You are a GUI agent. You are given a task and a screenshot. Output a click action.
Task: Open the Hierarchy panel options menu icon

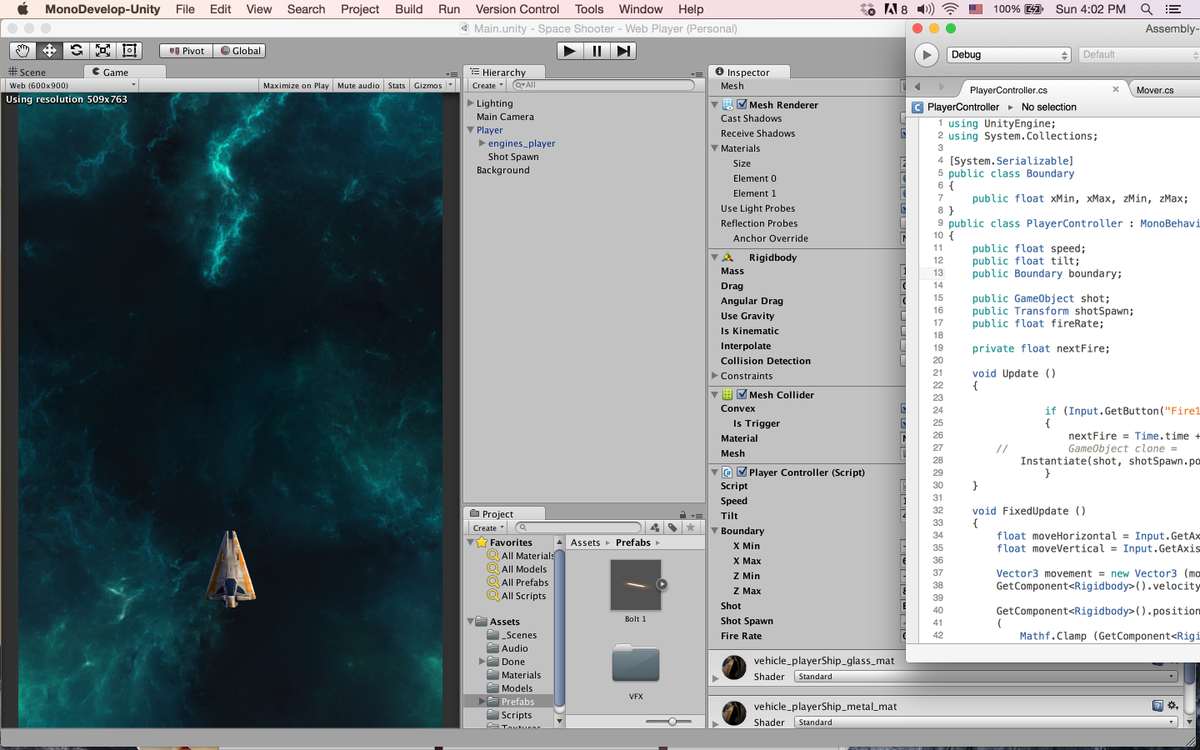[x=697, y=73]
